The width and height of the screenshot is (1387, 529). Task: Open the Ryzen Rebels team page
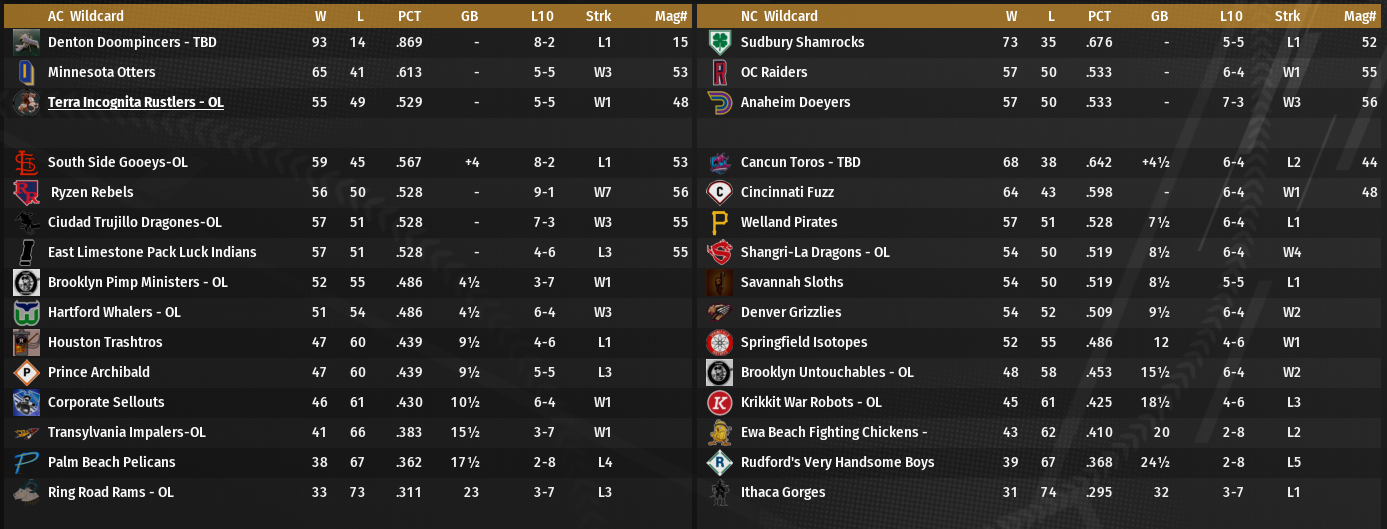click(92, 192)
